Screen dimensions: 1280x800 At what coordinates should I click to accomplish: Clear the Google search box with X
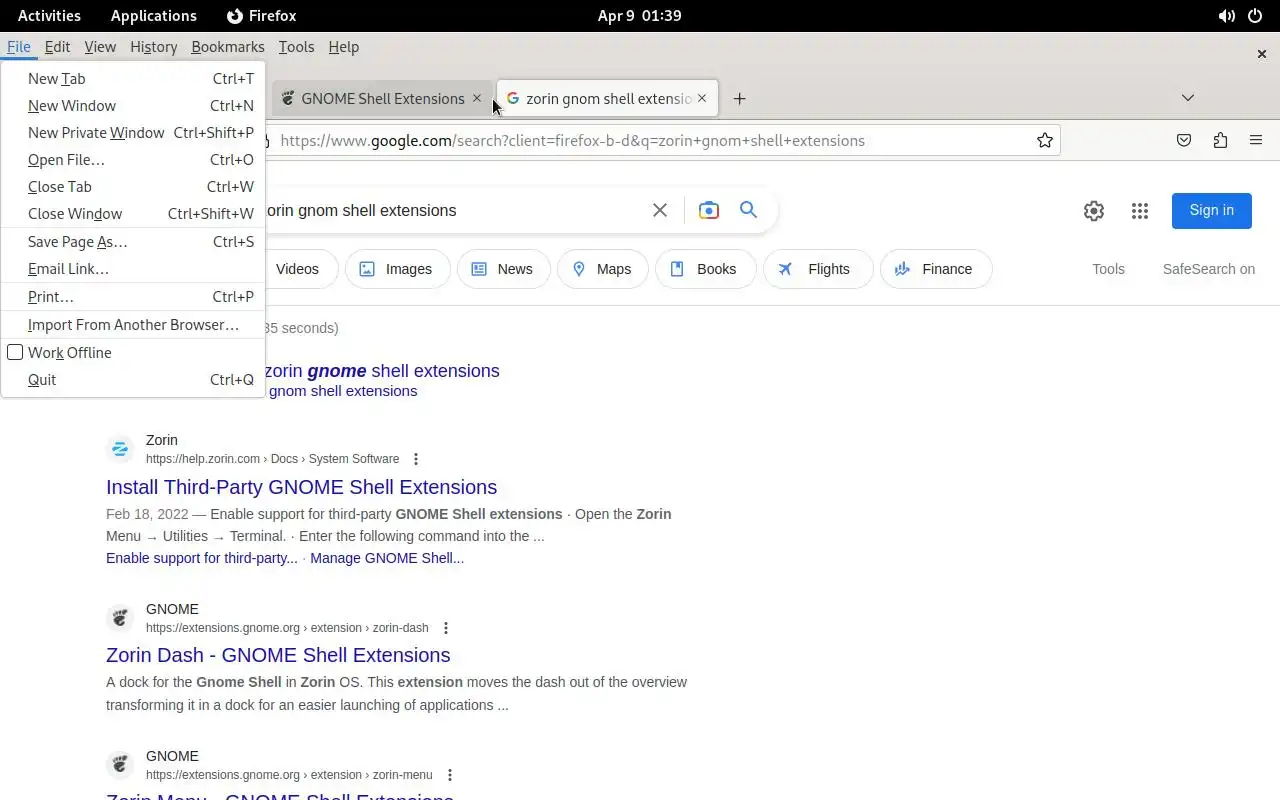tap(660, 210)
